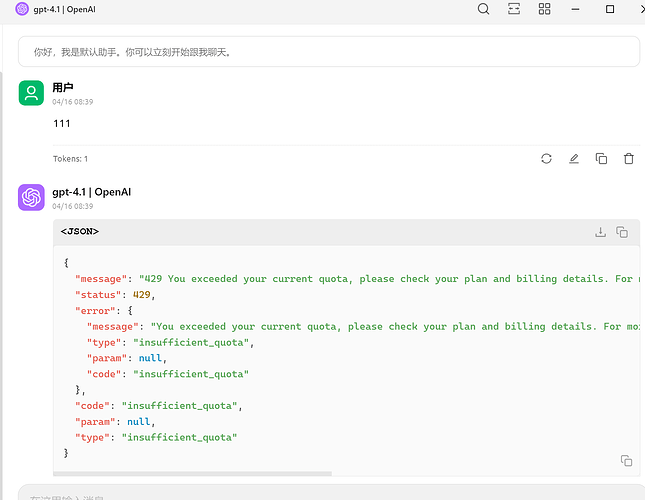Edit the user message with pencil icon
The image size is (645, 500).
574,159
